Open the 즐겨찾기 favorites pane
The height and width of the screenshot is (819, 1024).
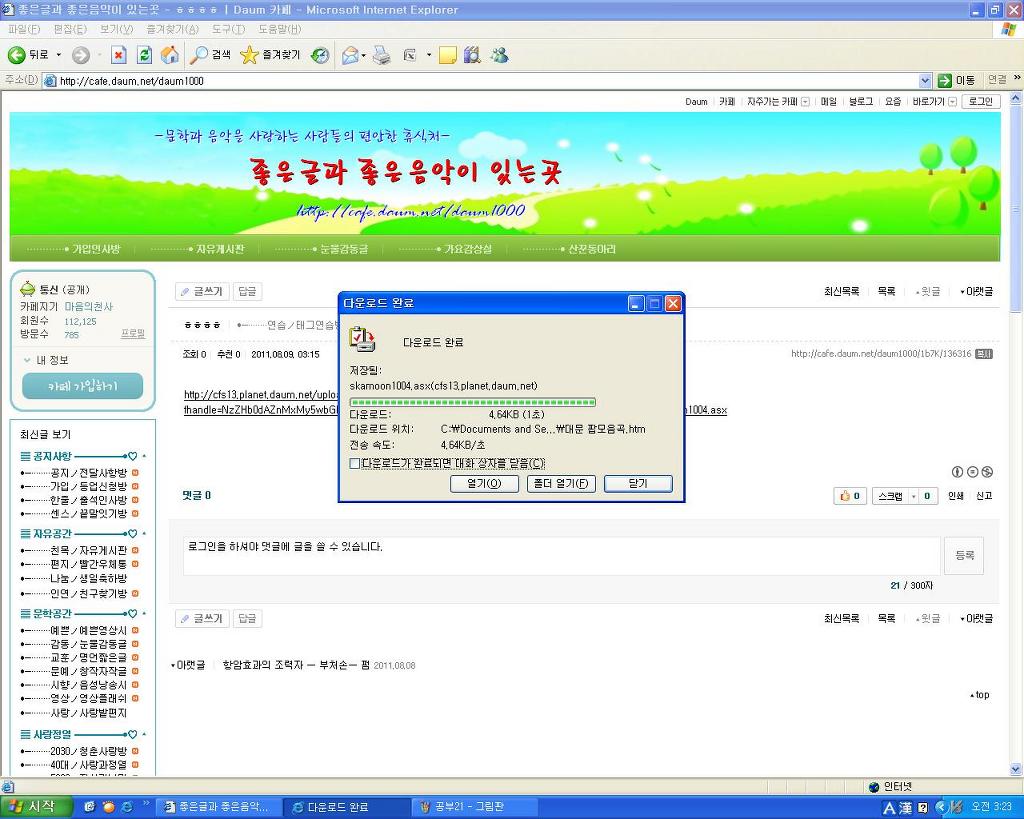pyautogui.click(x=270, y=56)
